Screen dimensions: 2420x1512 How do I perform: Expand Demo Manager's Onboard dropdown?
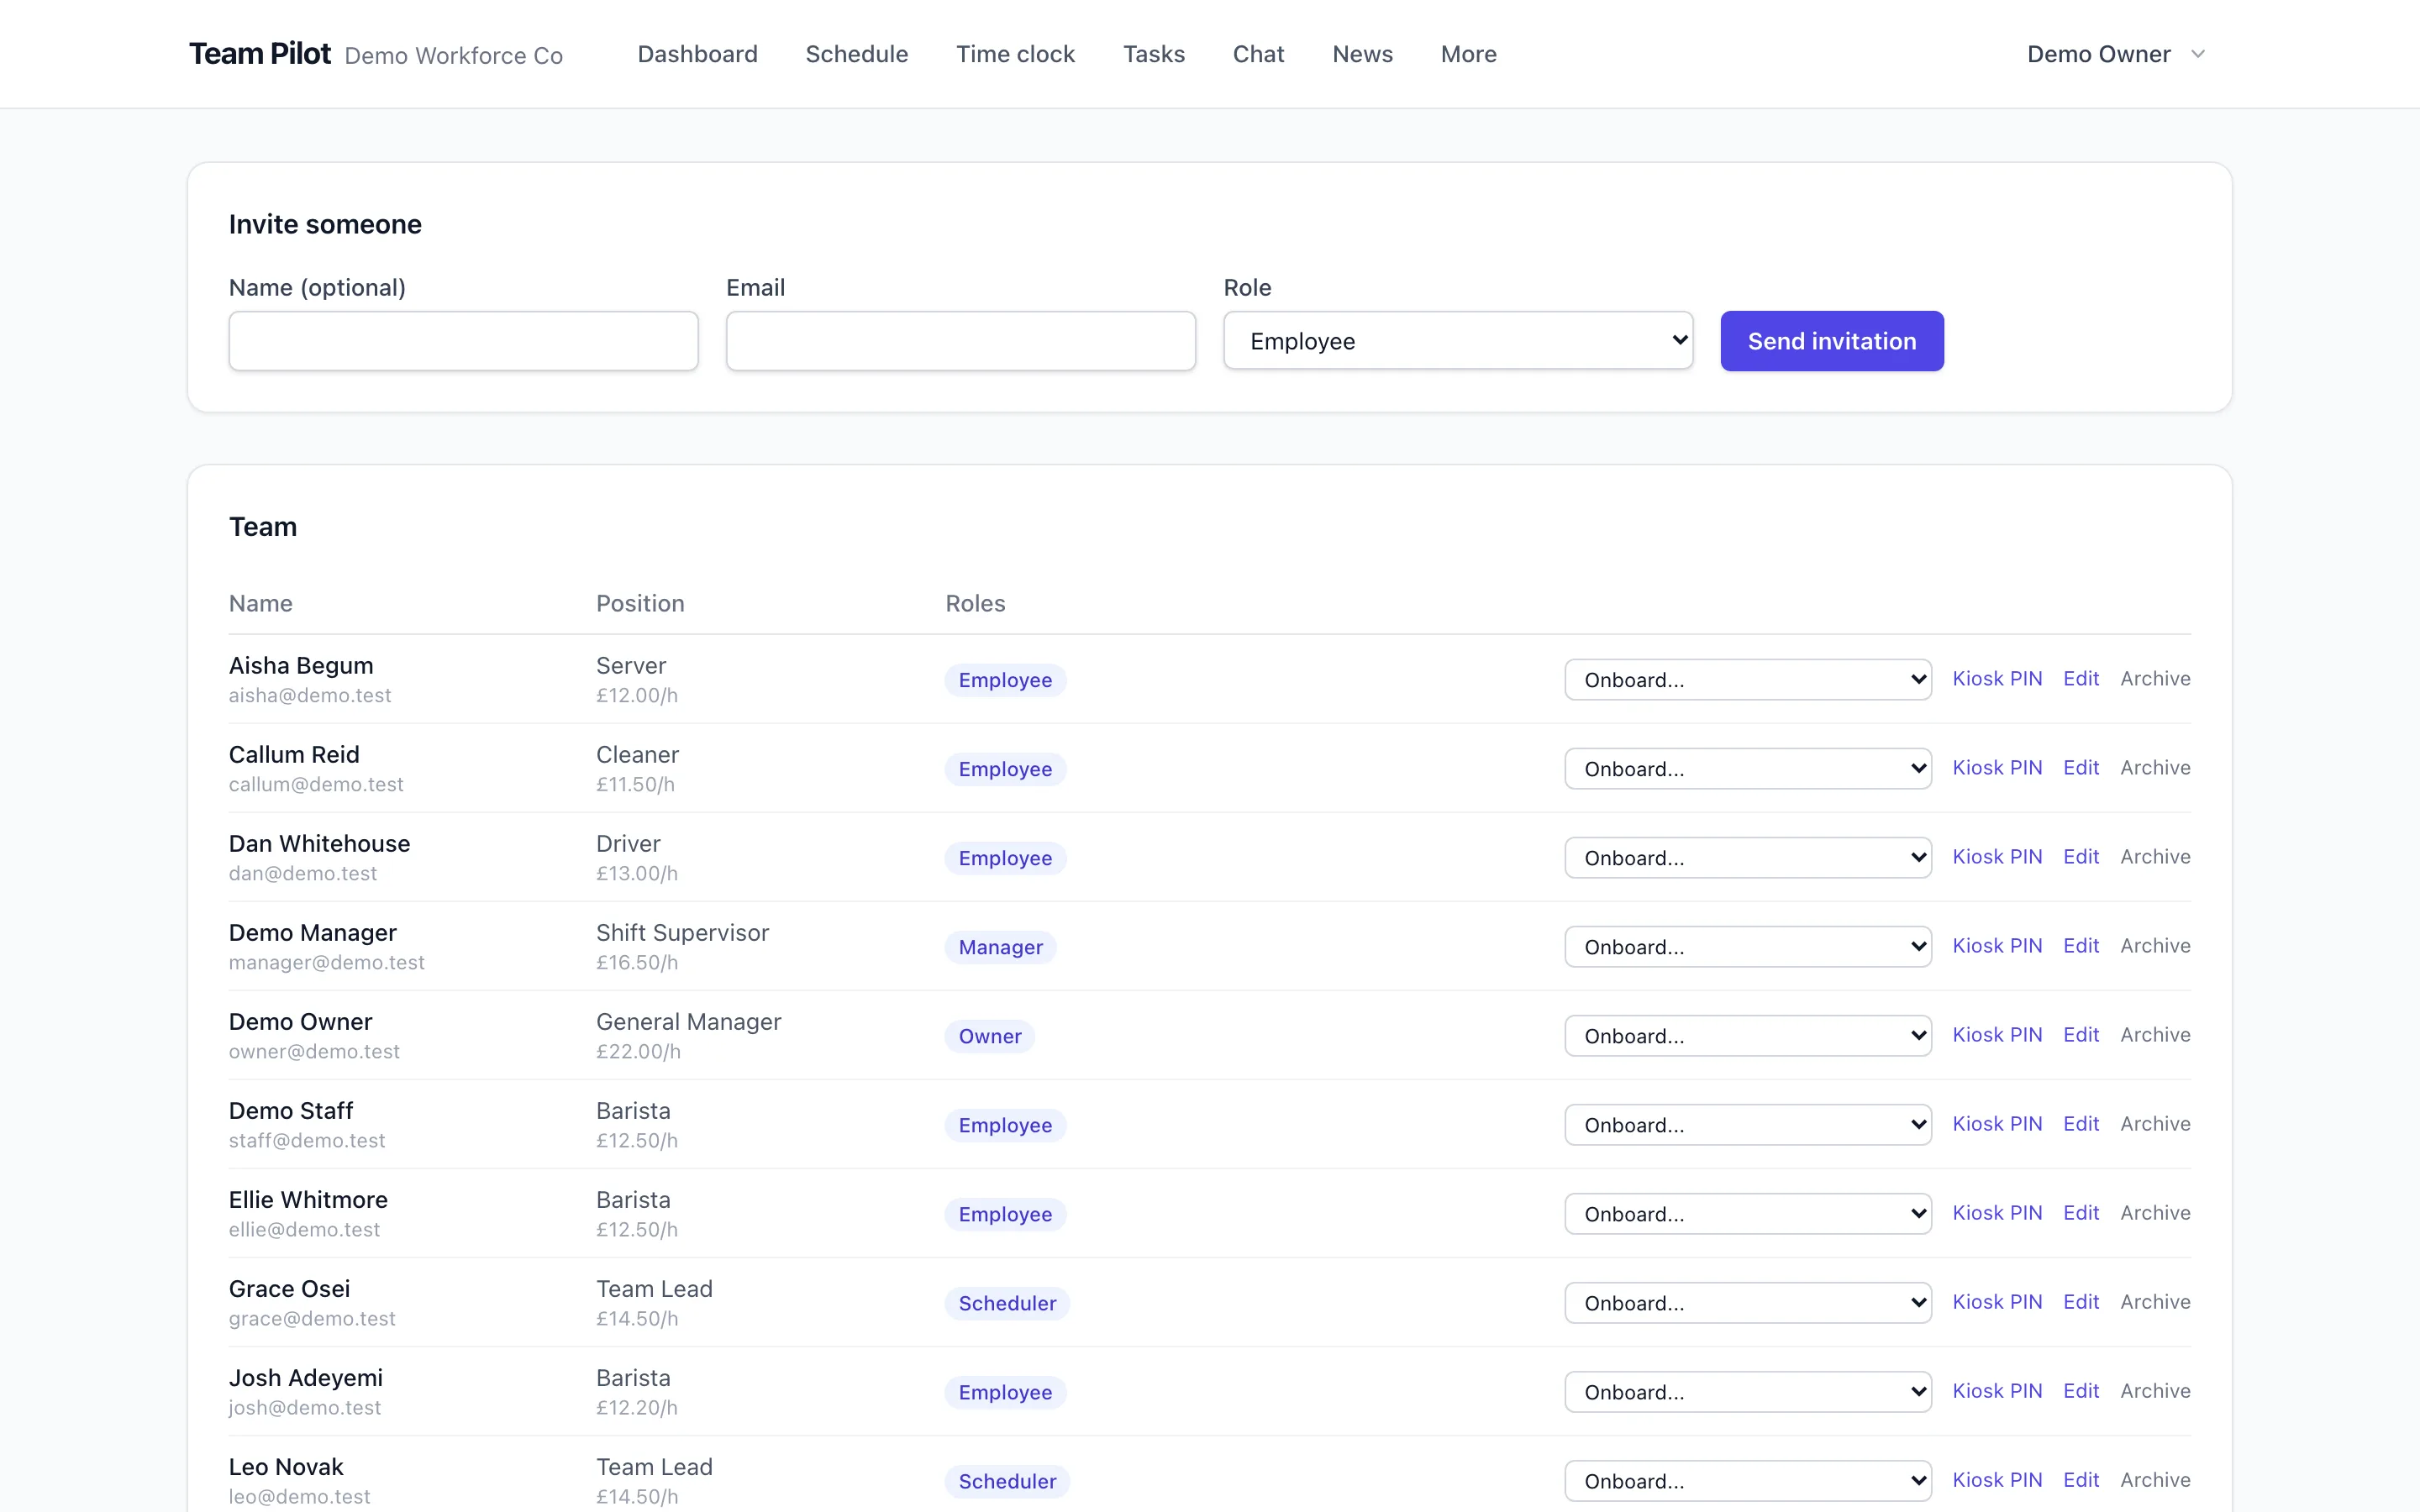coord(1747,947)
